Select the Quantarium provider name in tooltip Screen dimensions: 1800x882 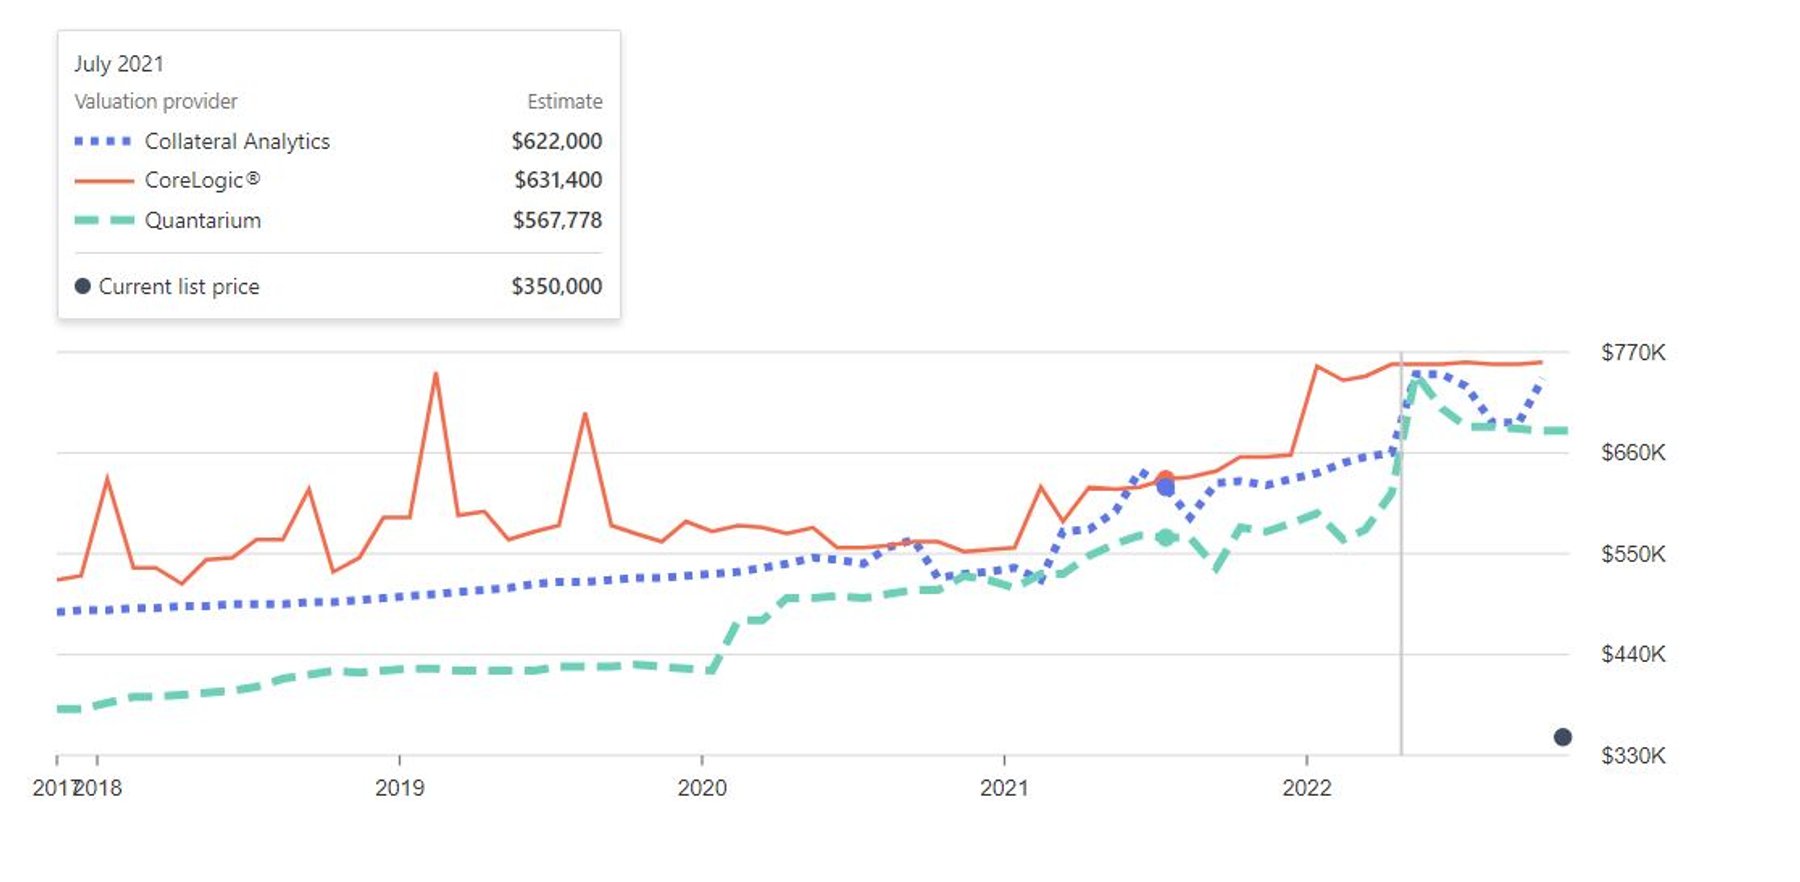coord(203,220)
